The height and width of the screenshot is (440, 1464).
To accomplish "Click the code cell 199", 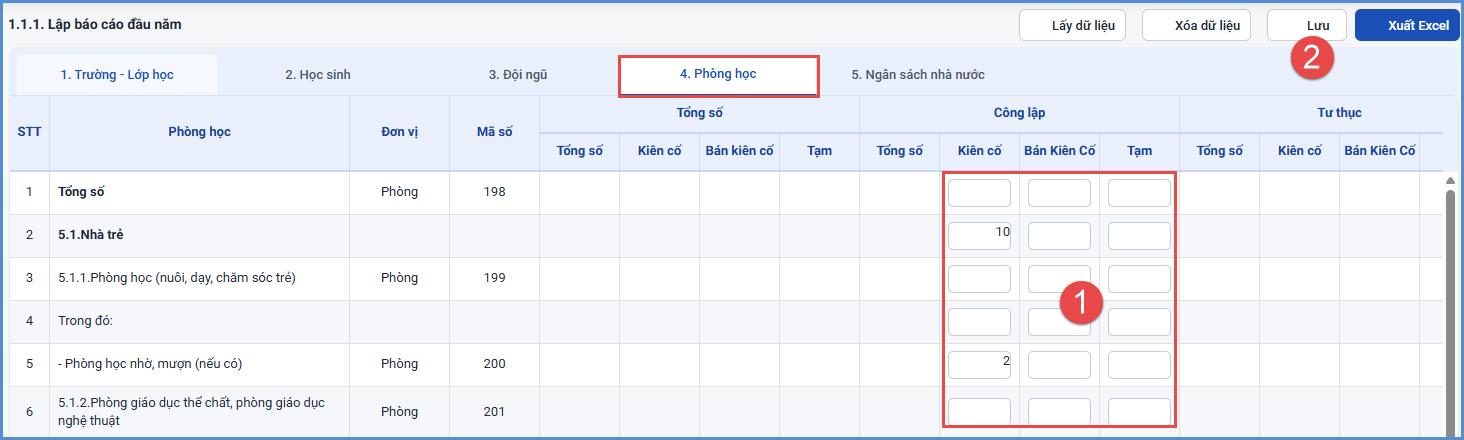I will pos(495,278).
